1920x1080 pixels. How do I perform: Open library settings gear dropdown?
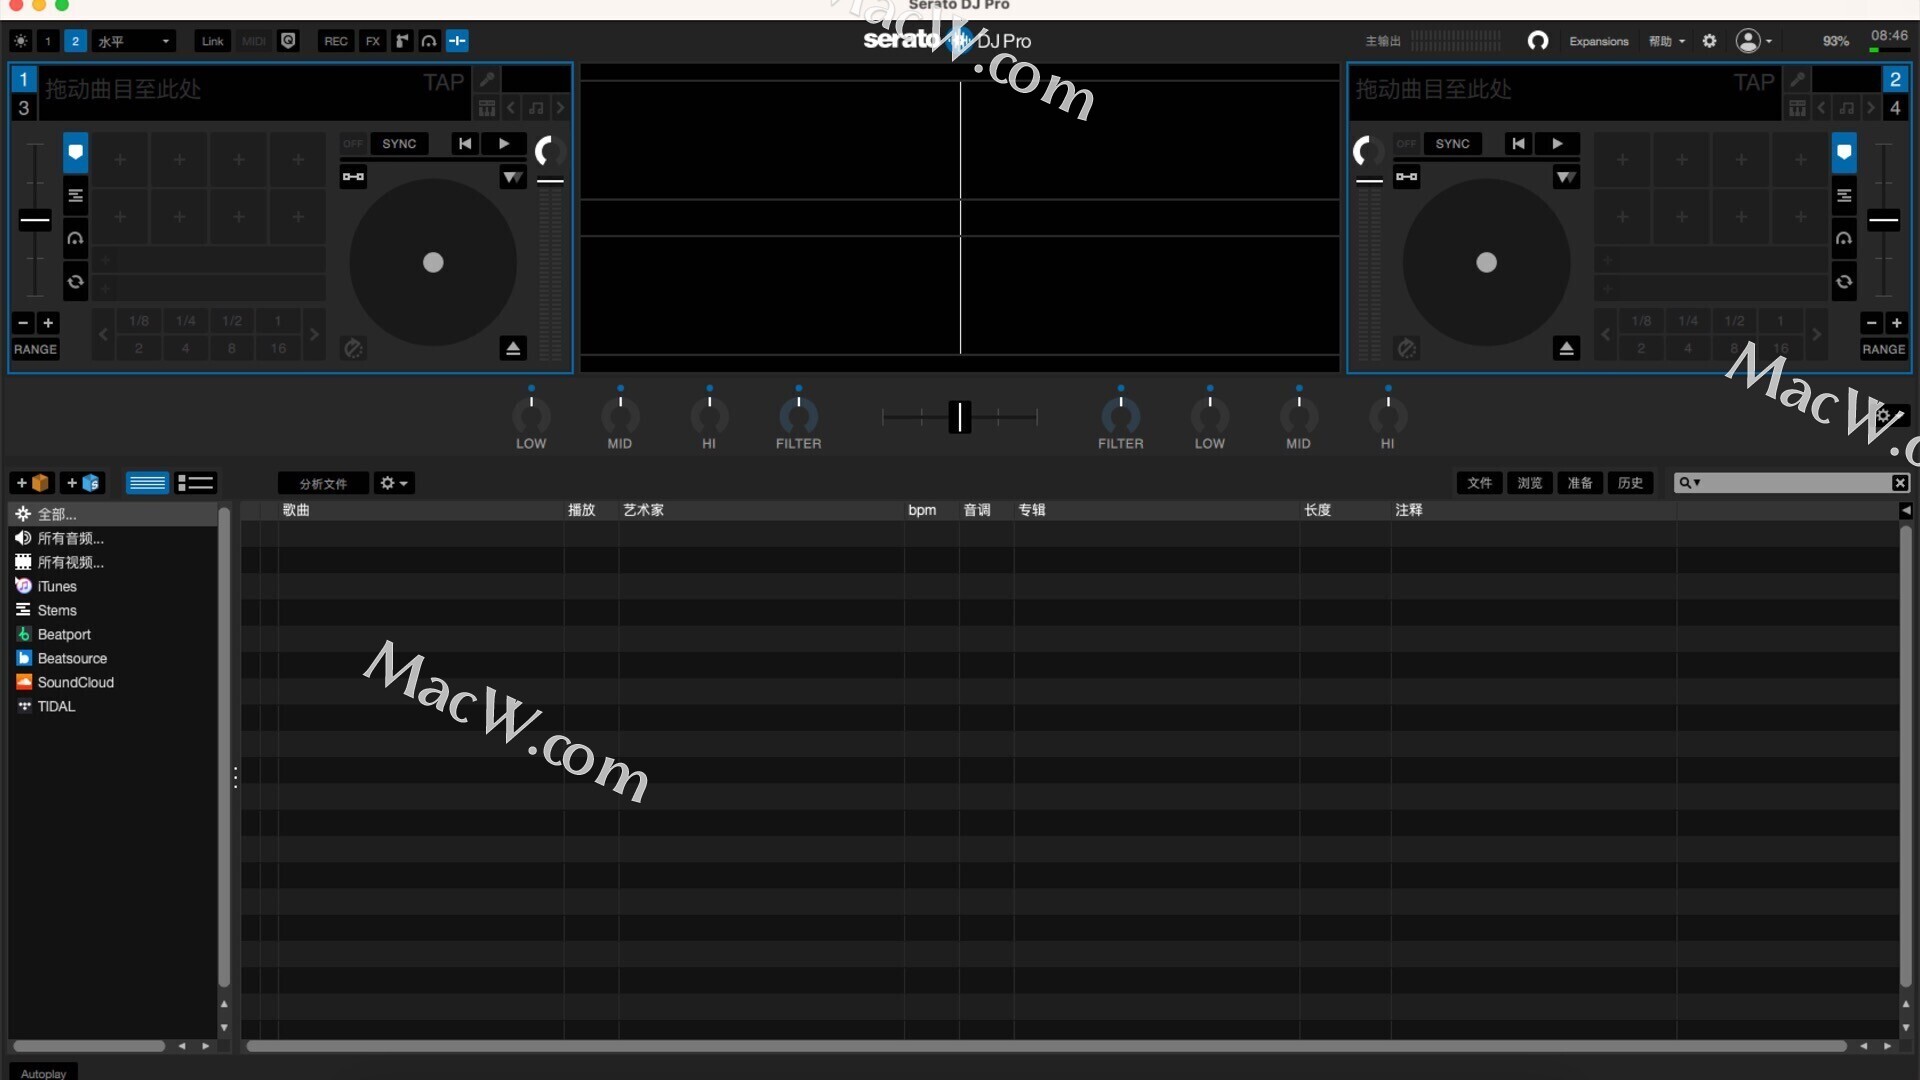(394, 483)
